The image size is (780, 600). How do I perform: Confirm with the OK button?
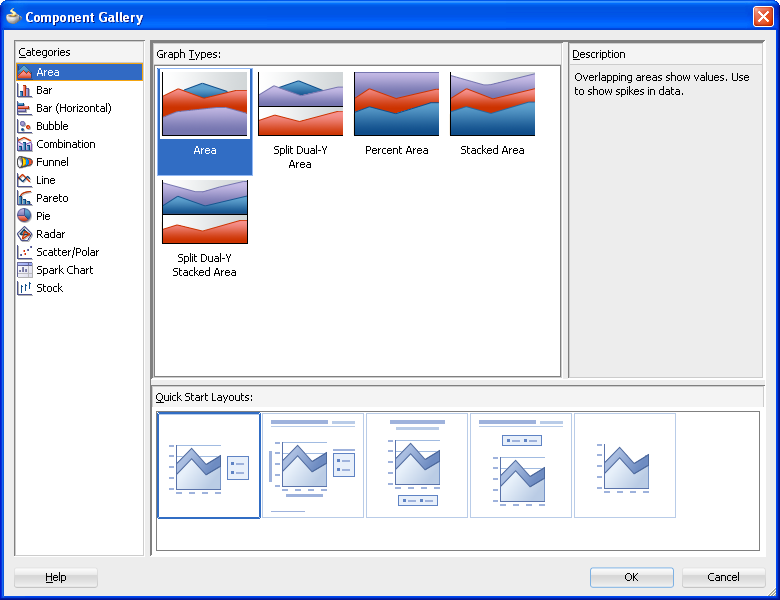coord(631,577)
